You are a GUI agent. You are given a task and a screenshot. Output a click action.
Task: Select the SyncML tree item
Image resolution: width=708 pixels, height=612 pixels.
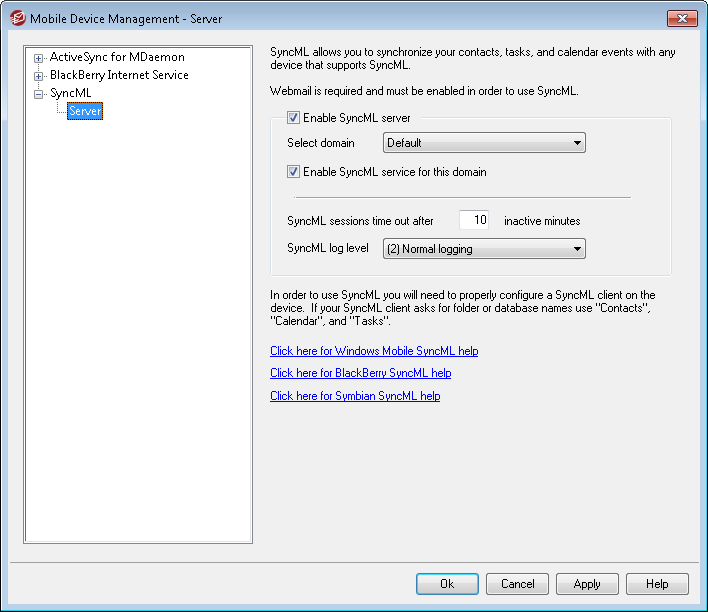click(x=71, y=93)
